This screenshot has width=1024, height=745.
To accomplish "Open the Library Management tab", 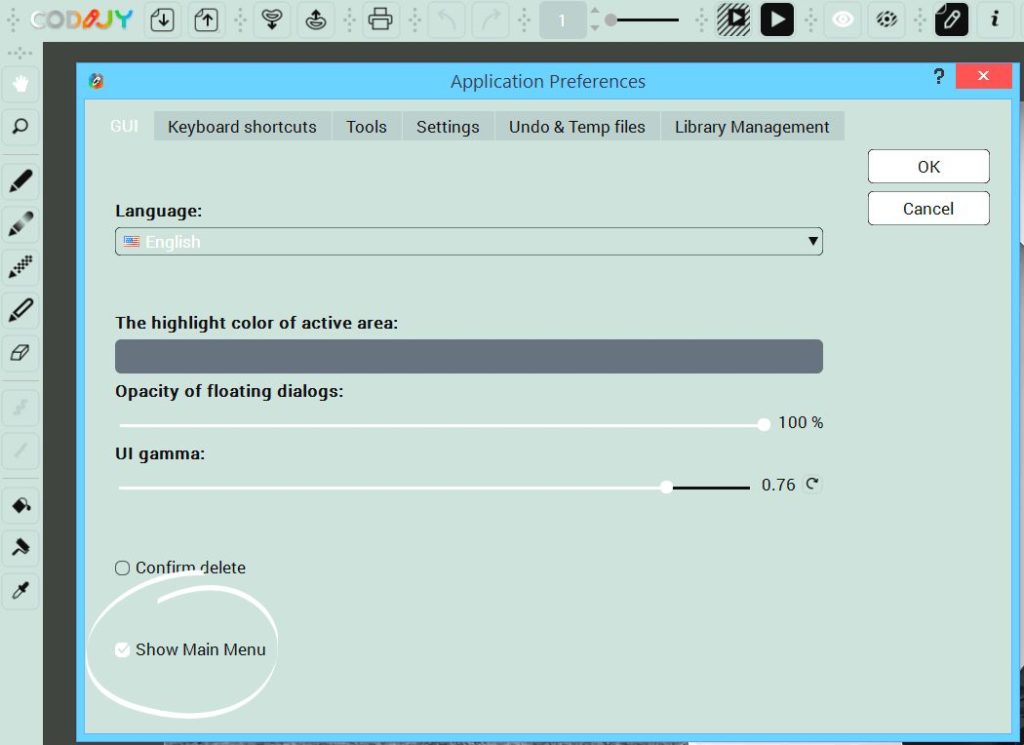I will tap(752, 126).
